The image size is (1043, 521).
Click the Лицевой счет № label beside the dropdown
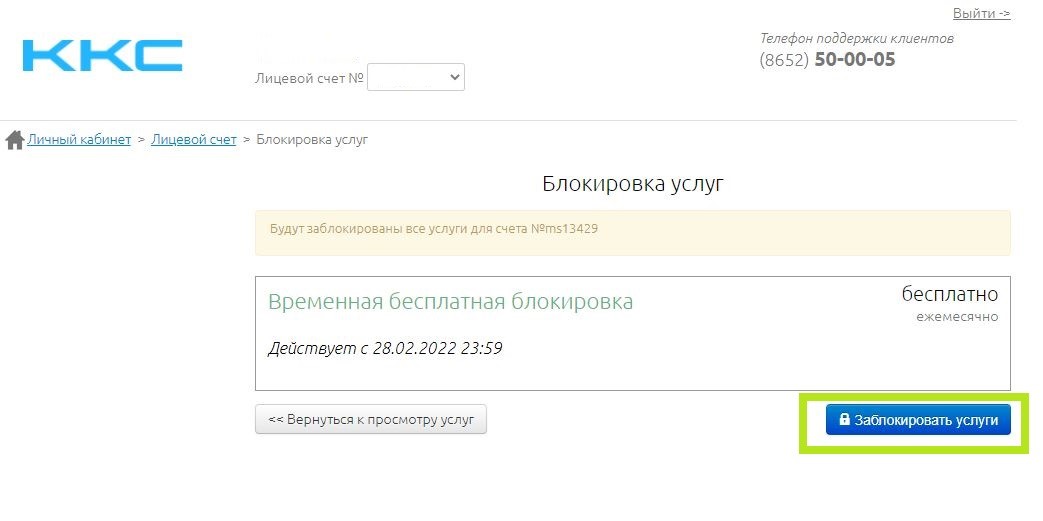pos(309,77)
